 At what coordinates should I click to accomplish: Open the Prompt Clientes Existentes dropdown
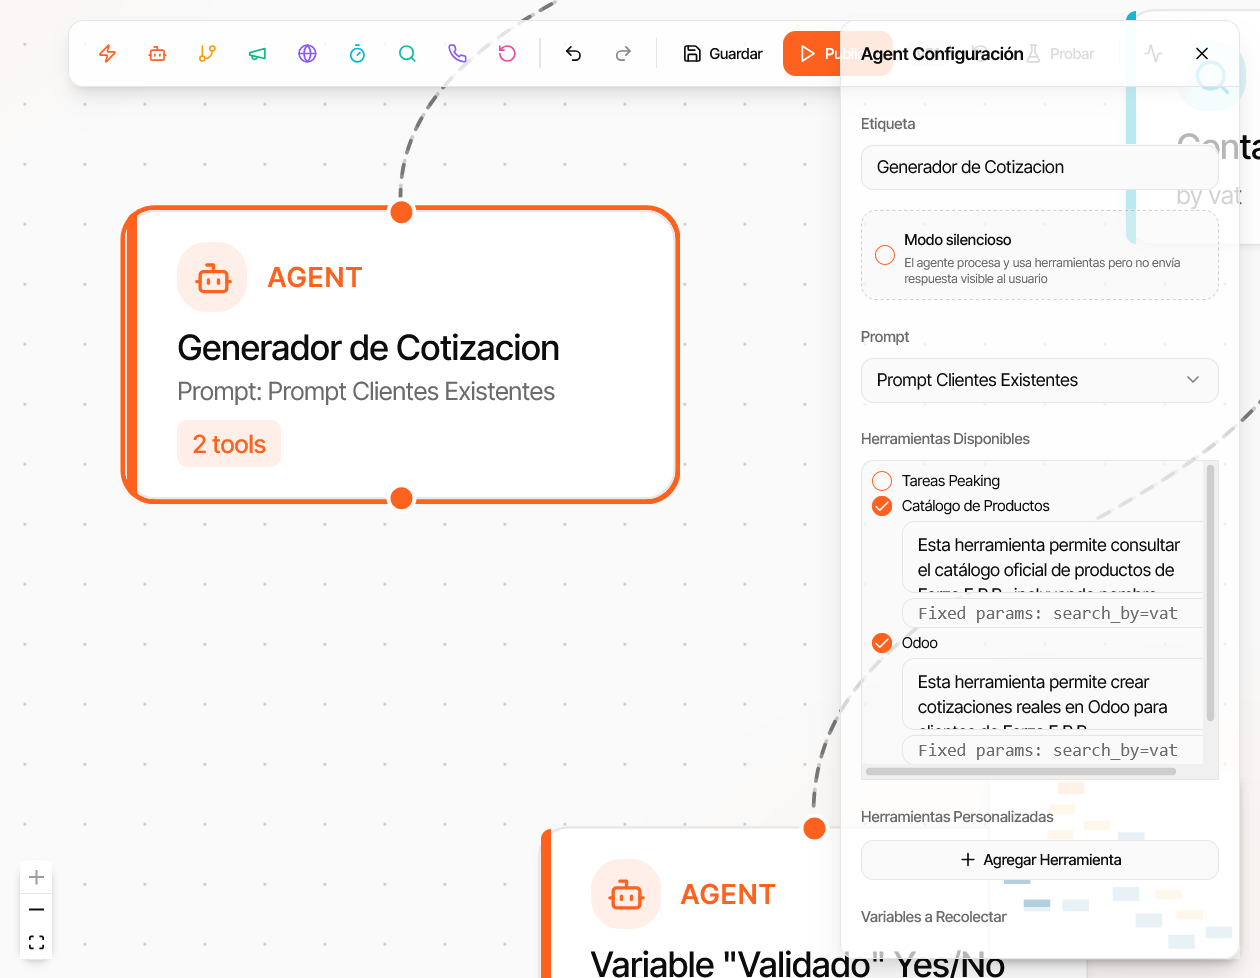(1040, 380)
